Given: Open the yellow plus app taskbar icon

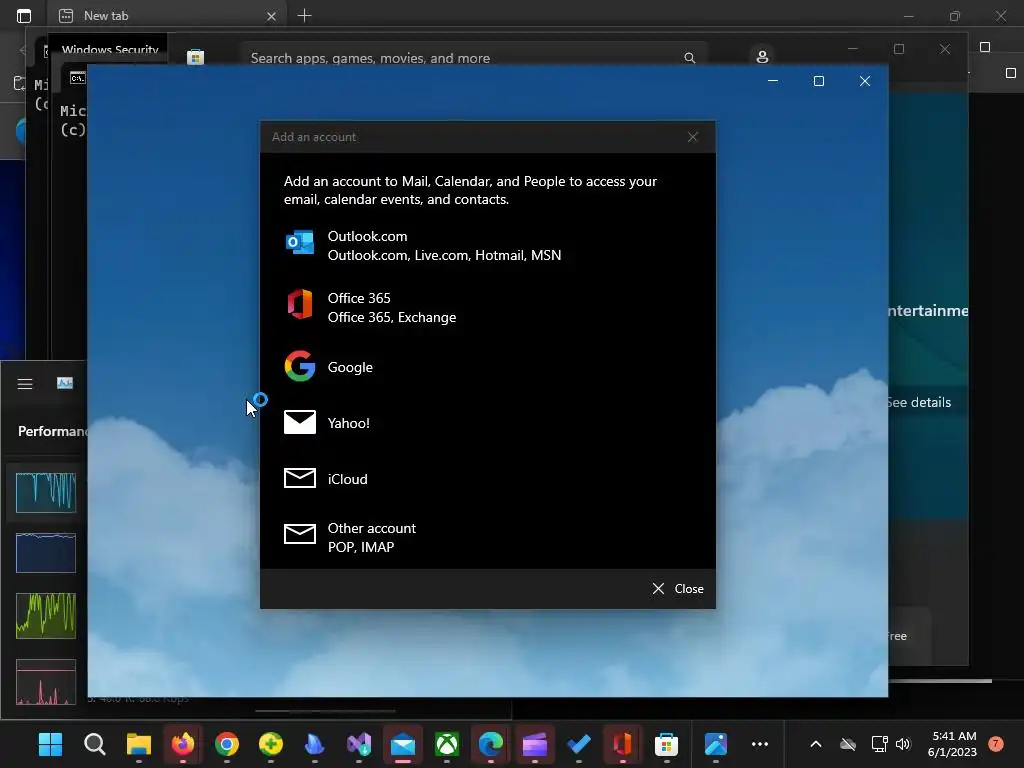Looking at the screenshot, I should click(x=270, y=744).
